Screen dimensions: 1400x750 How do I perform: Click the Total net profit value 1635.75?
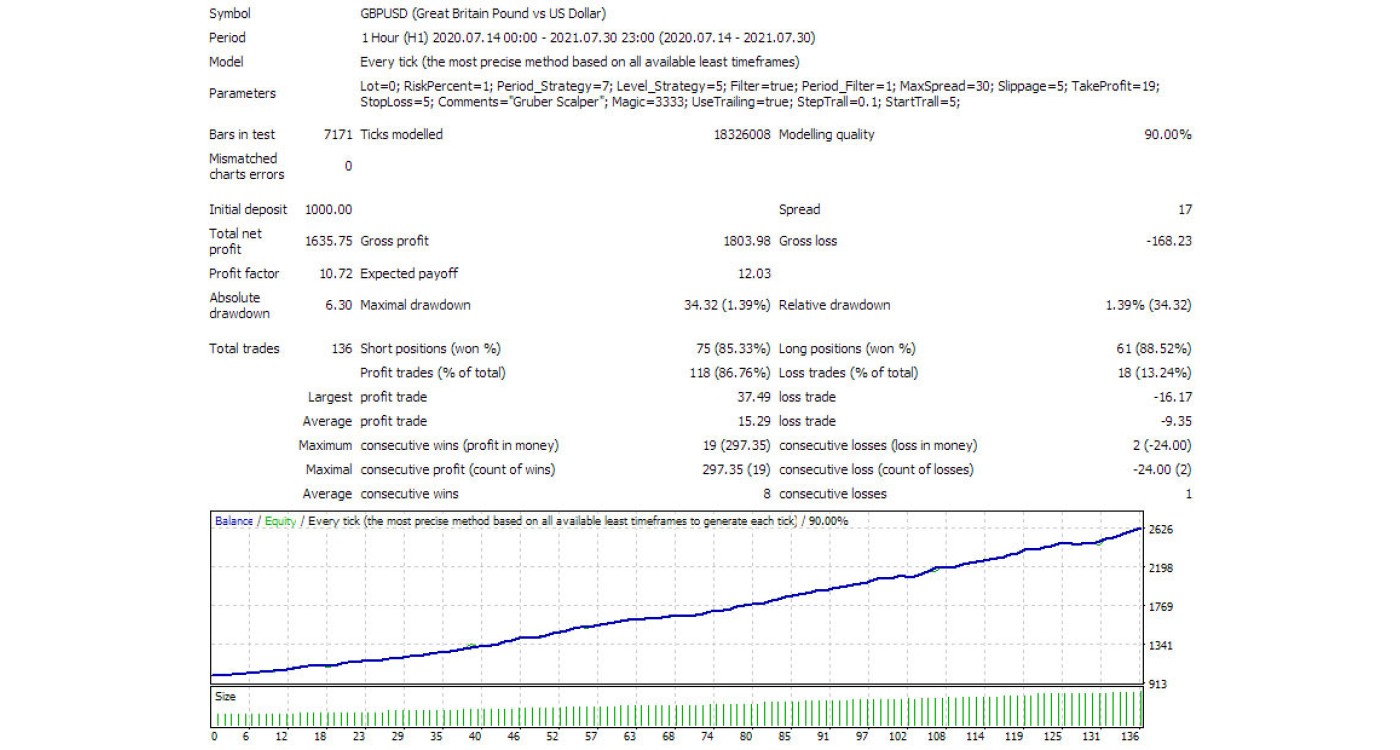click(x=328, y=241)
